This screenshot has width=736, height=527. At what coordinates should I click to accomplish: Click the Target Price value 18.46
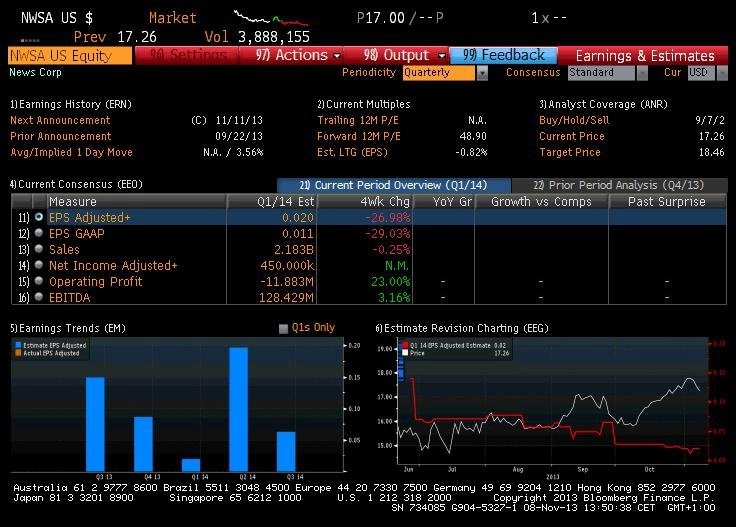tap(712, 152)
